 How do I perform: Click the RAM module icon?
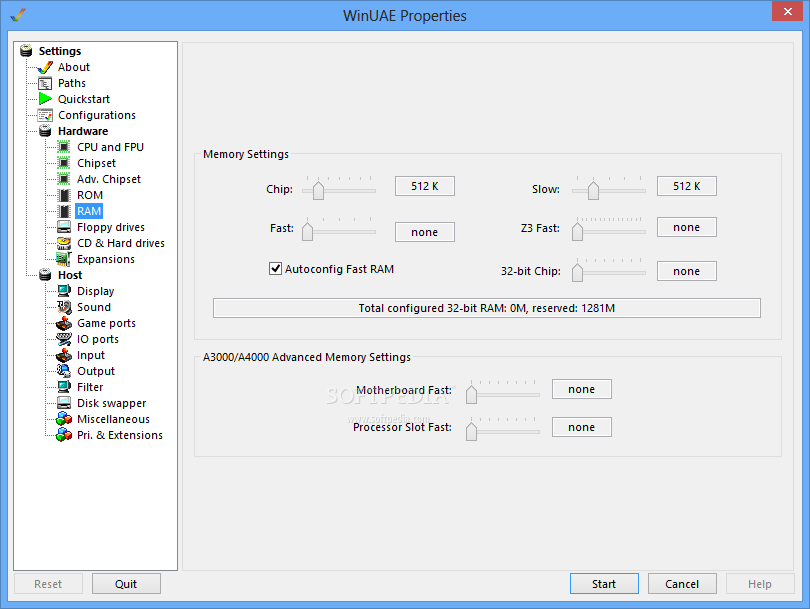coord(64,211)
